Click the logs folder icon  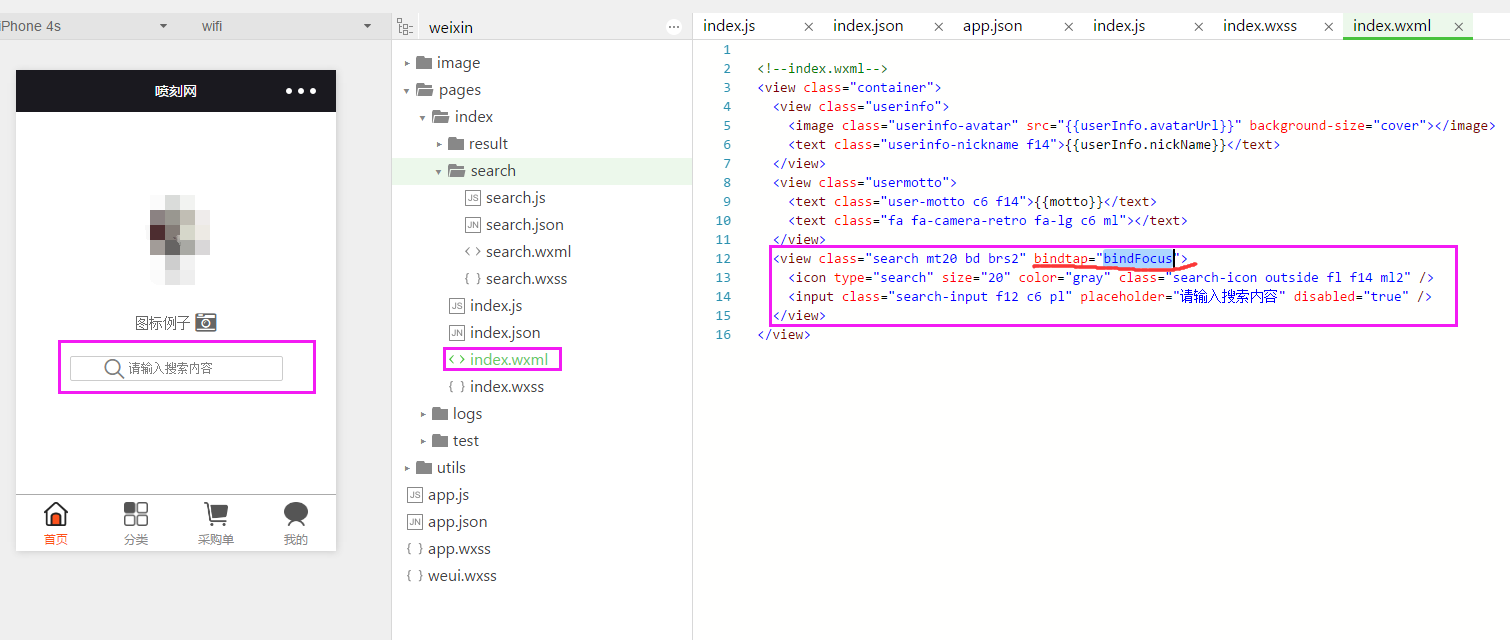440,413
